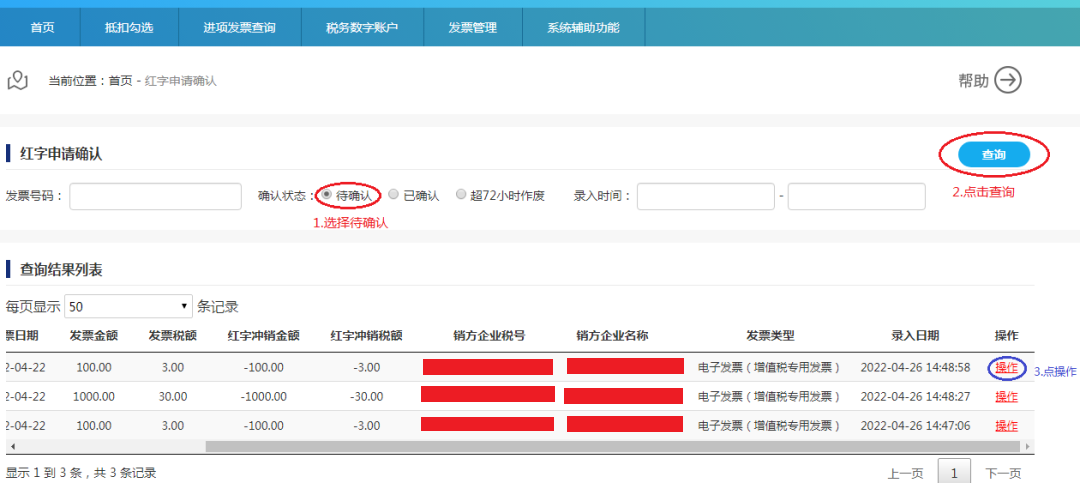Click 操作 link in the first row
The height and width of the screenshot is (483, 1080).
pyautogui.click(x=1006, y=367)
